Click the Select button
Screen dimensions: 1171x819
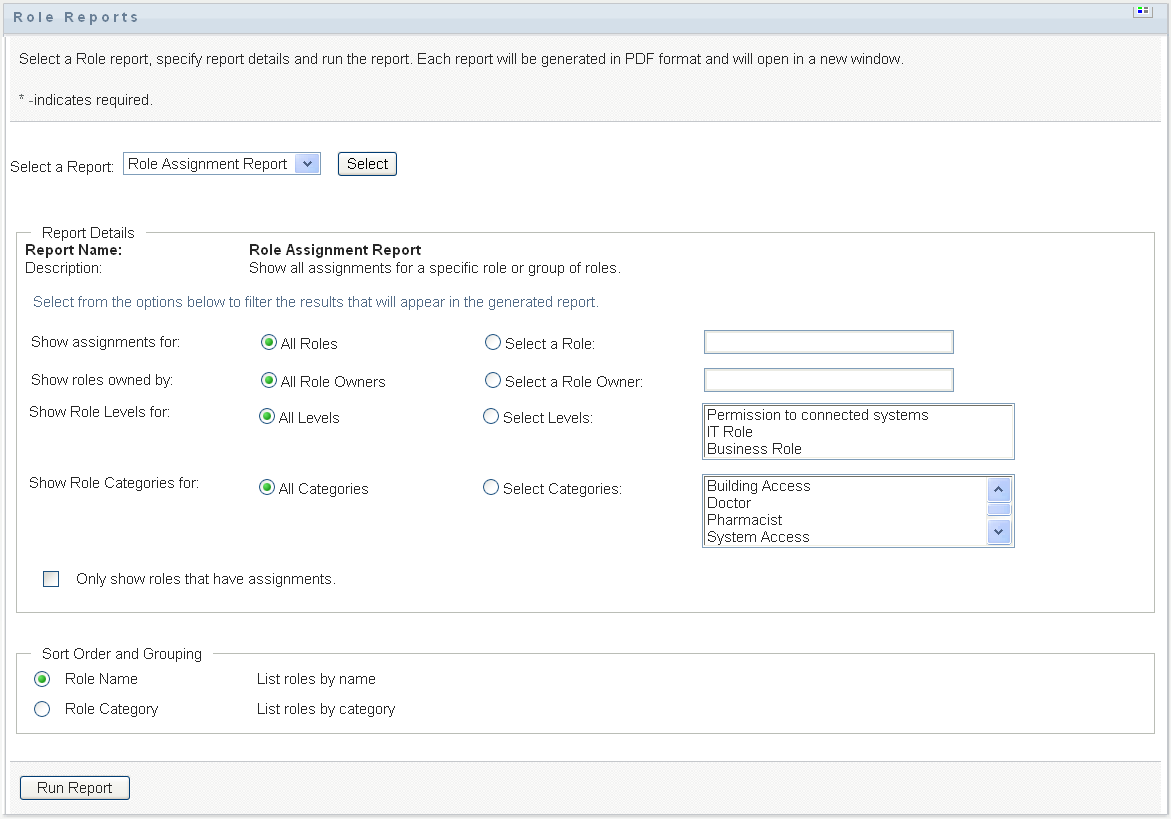[367, 164]
